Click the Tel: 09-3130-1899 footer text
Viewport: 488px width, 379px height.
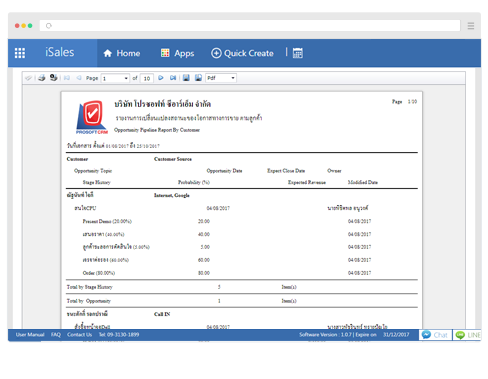coord(119,335)
